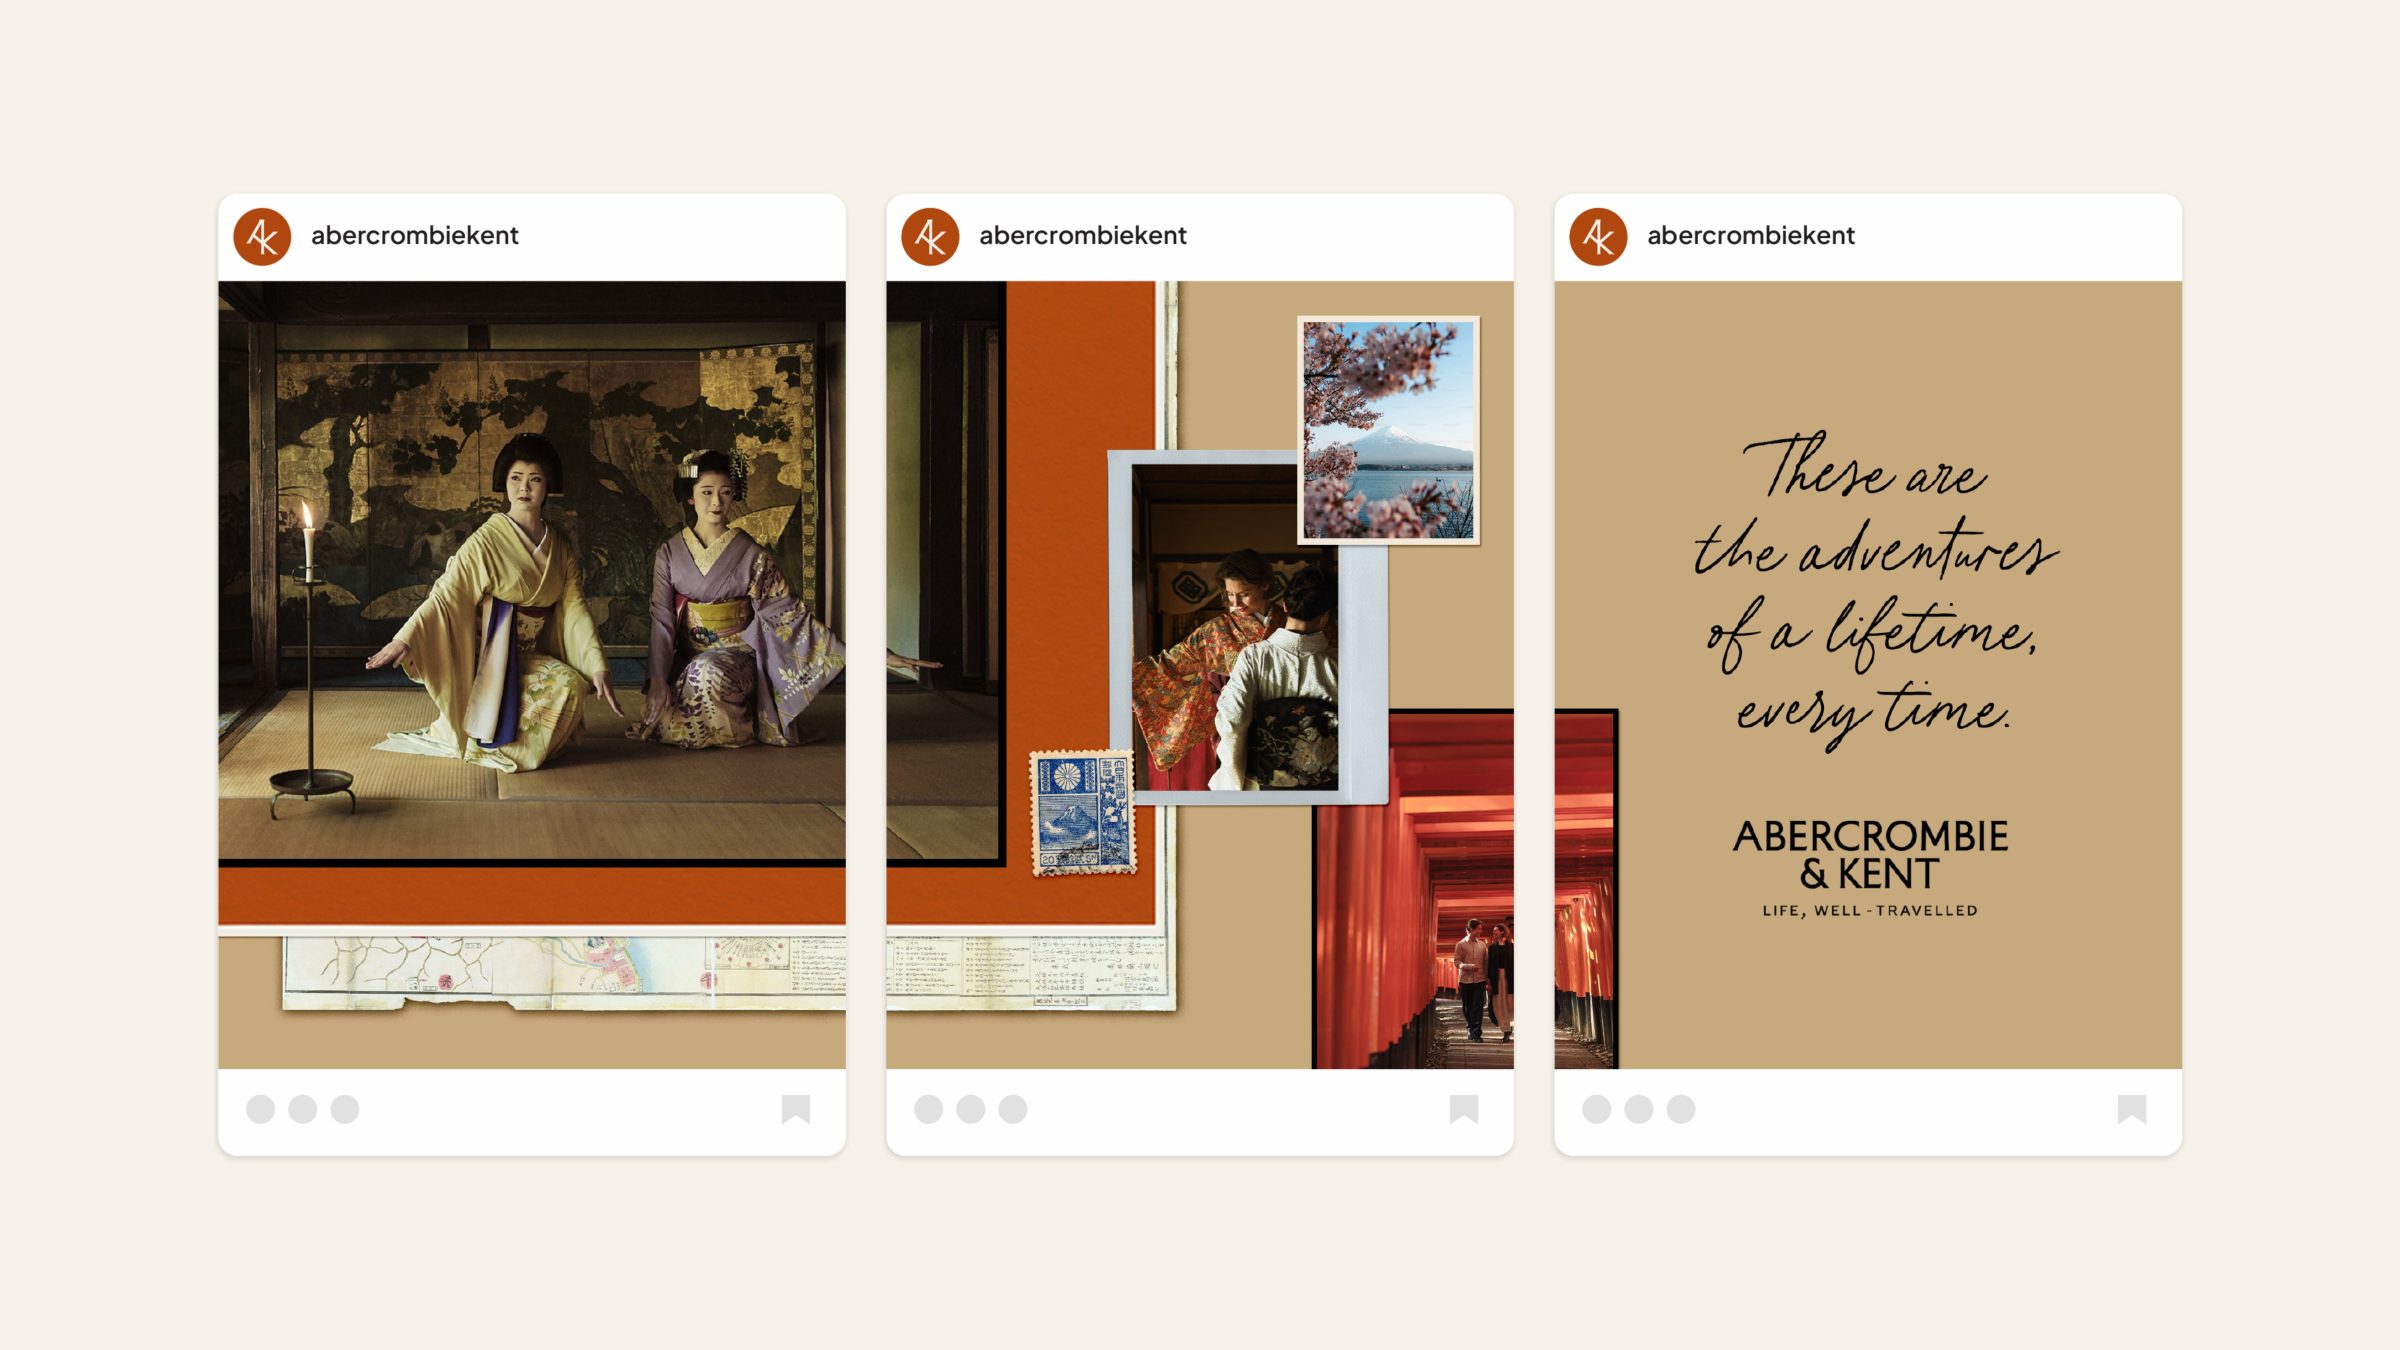Click third gray dot under third post

pos(1681,1109)
